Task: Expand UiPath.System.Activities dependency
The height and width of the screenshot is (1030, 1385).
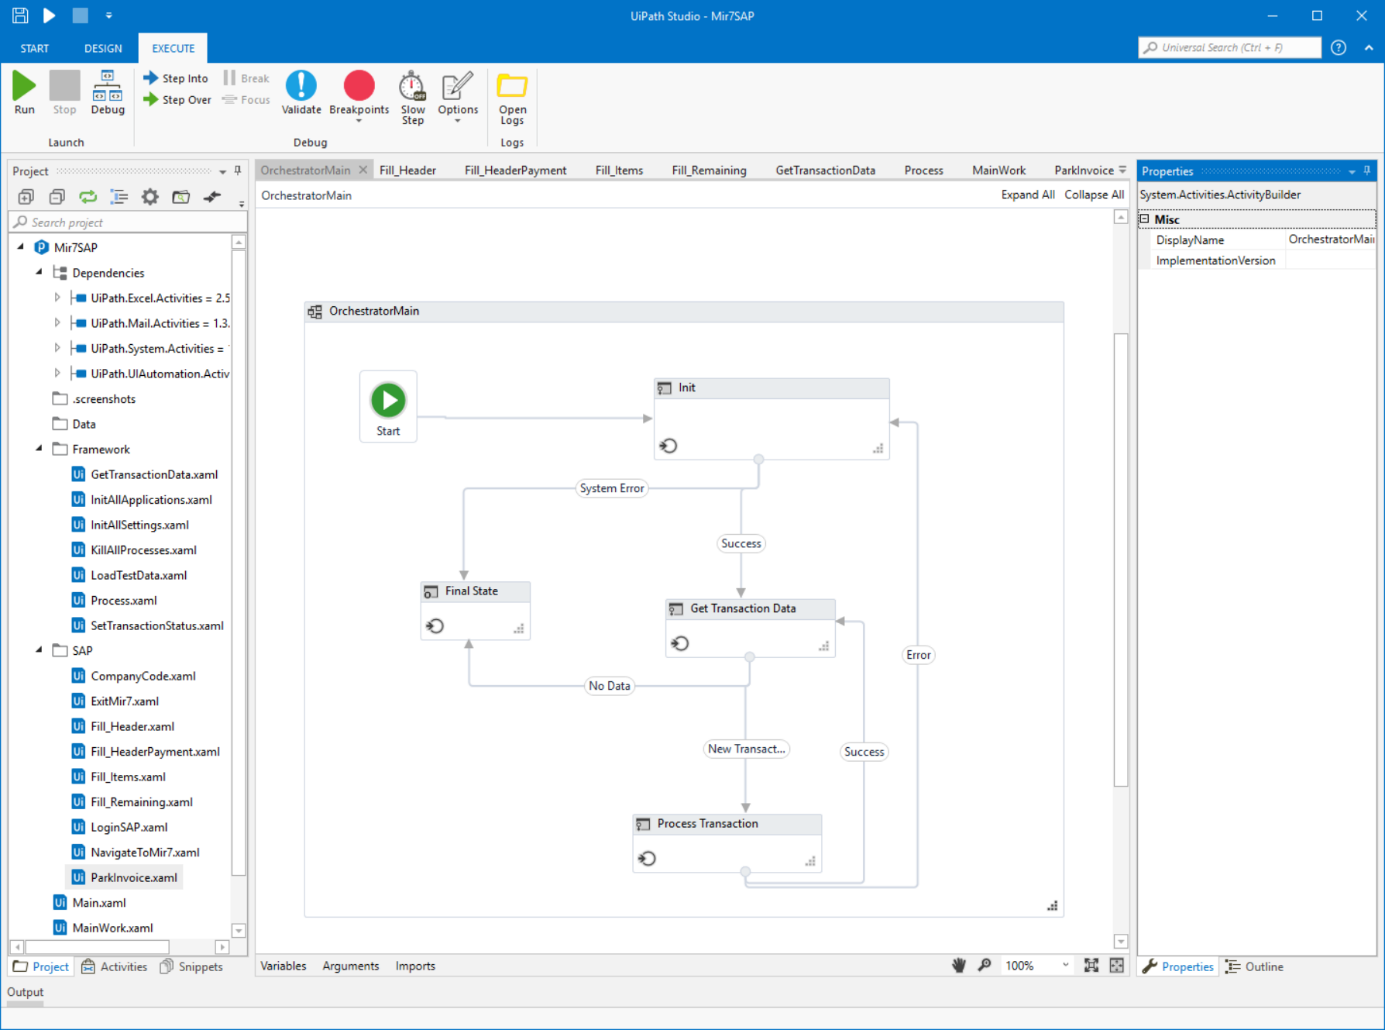Action: (x=57, y=348)
